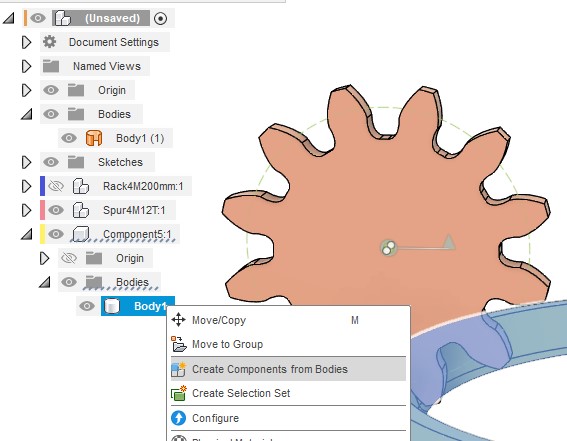Click the Create Selection Set icon

pos(179,393)
